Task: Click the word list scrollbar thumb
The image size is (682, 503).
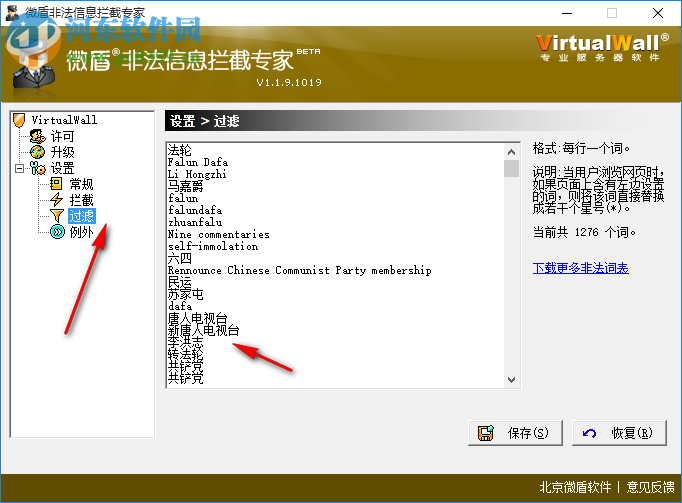Action: (512, 168)
